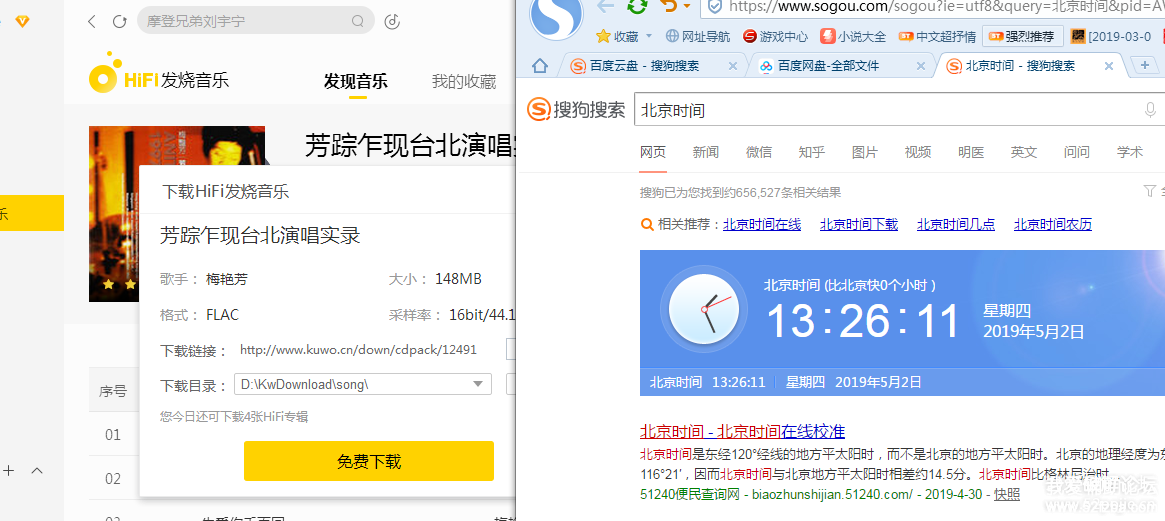1165x521 pixels.
Task: Click the browser home icon left of tabs
Action: click(x=540, y=66)
